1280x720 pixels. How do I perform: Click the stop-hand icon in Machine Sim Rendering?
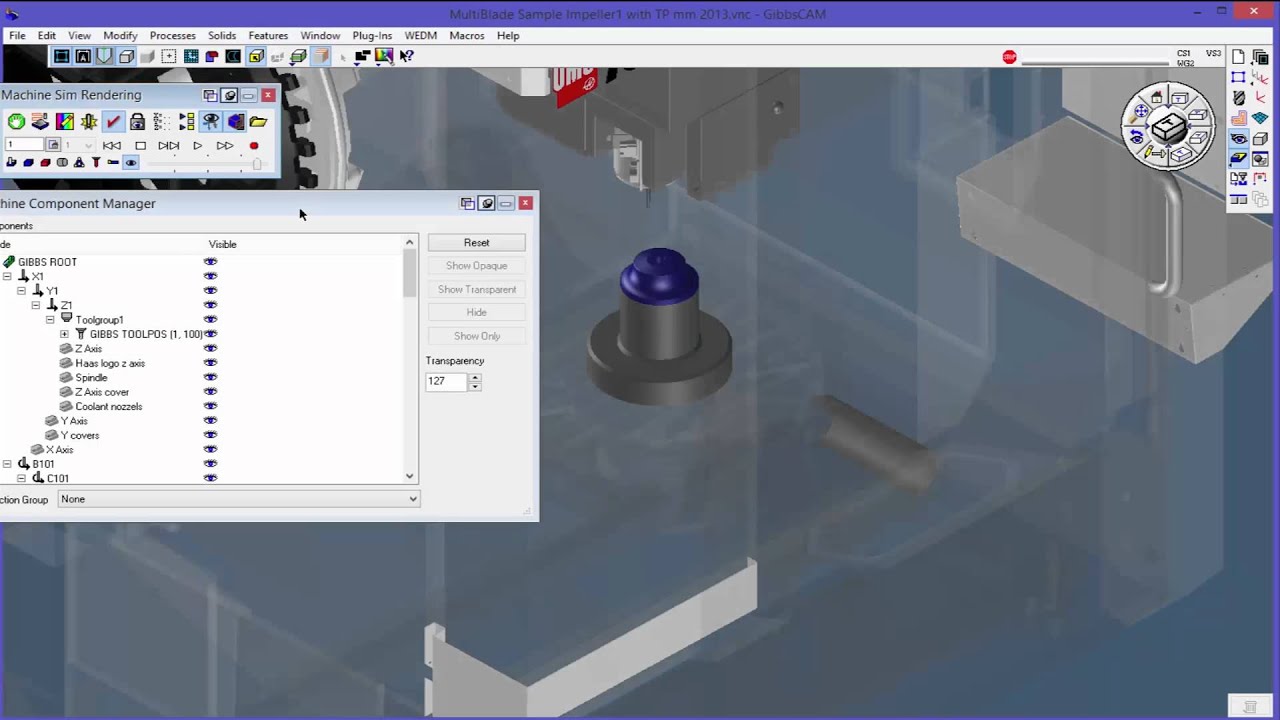16,121
